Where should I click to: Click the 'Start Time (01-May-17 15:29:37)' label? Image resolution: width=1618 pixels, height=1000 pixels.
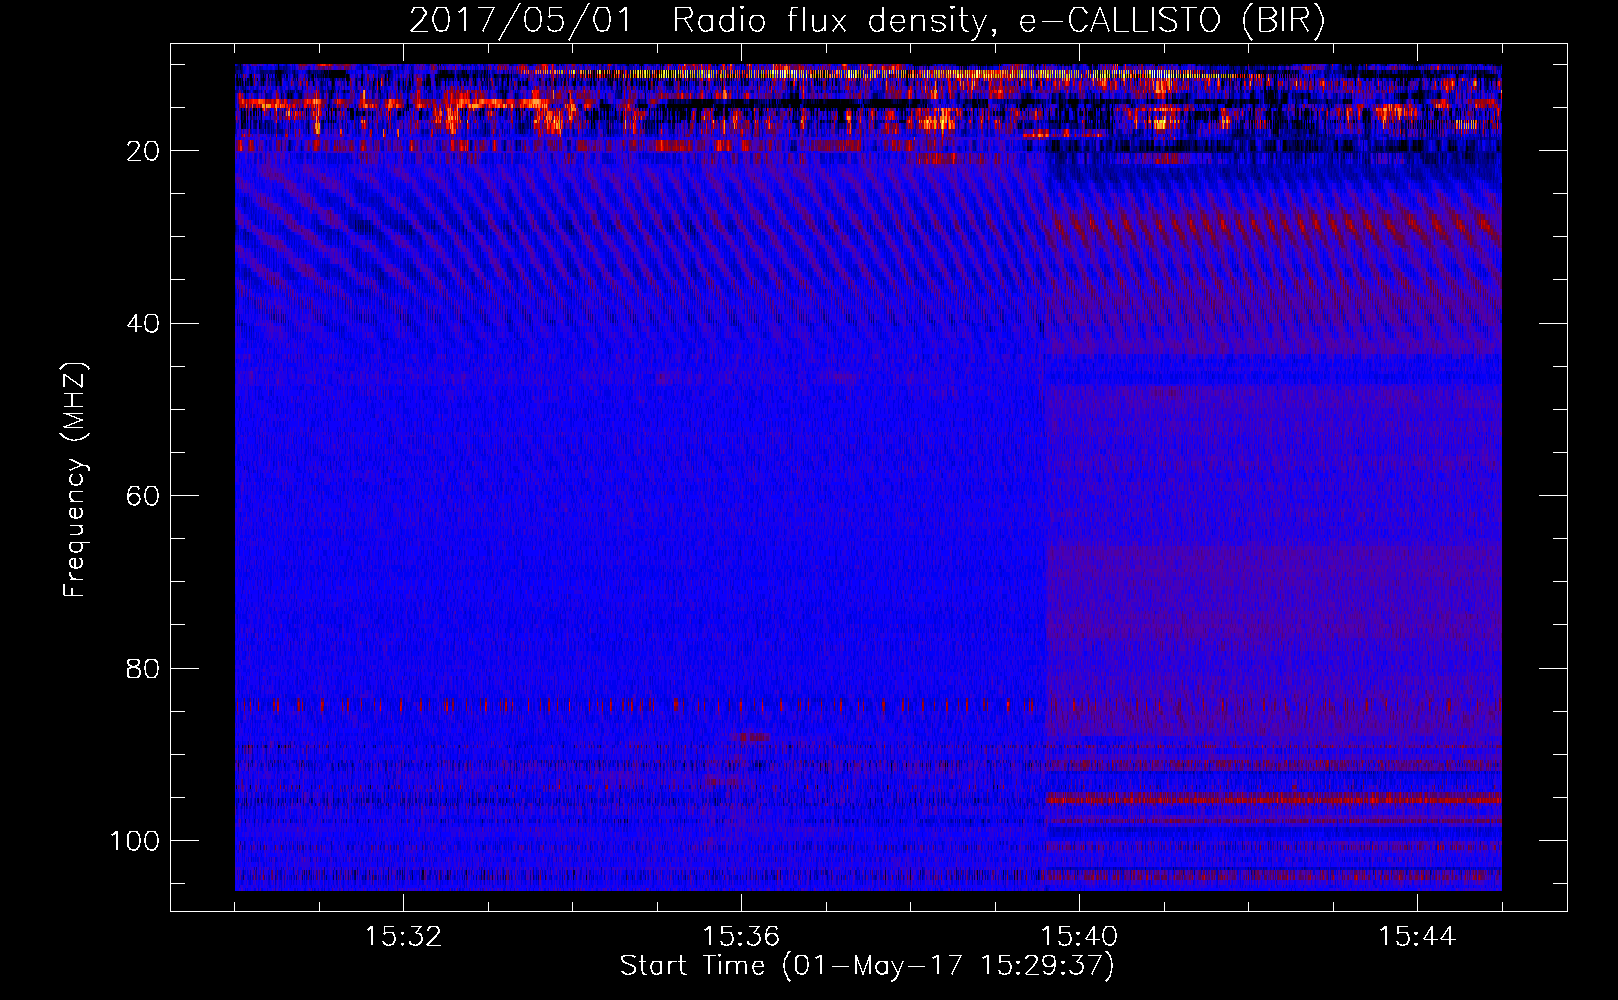pyautogui.click(x=867, y=966)
